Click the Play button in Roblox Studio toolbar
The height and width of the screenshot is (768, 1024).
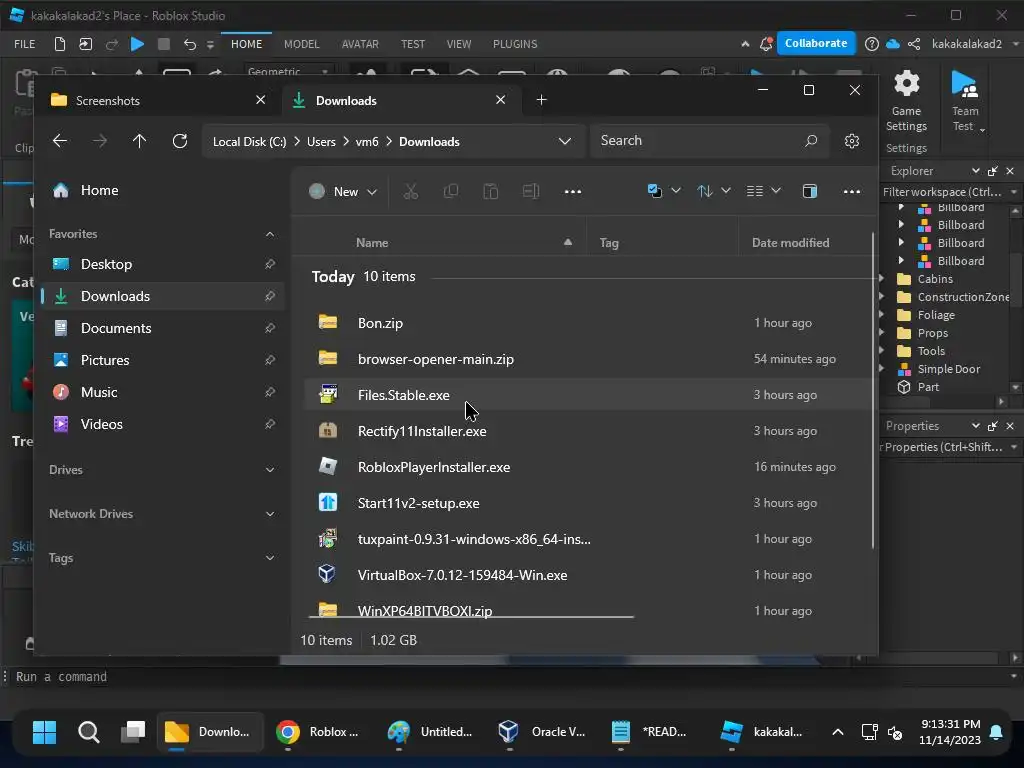(137, 44)
